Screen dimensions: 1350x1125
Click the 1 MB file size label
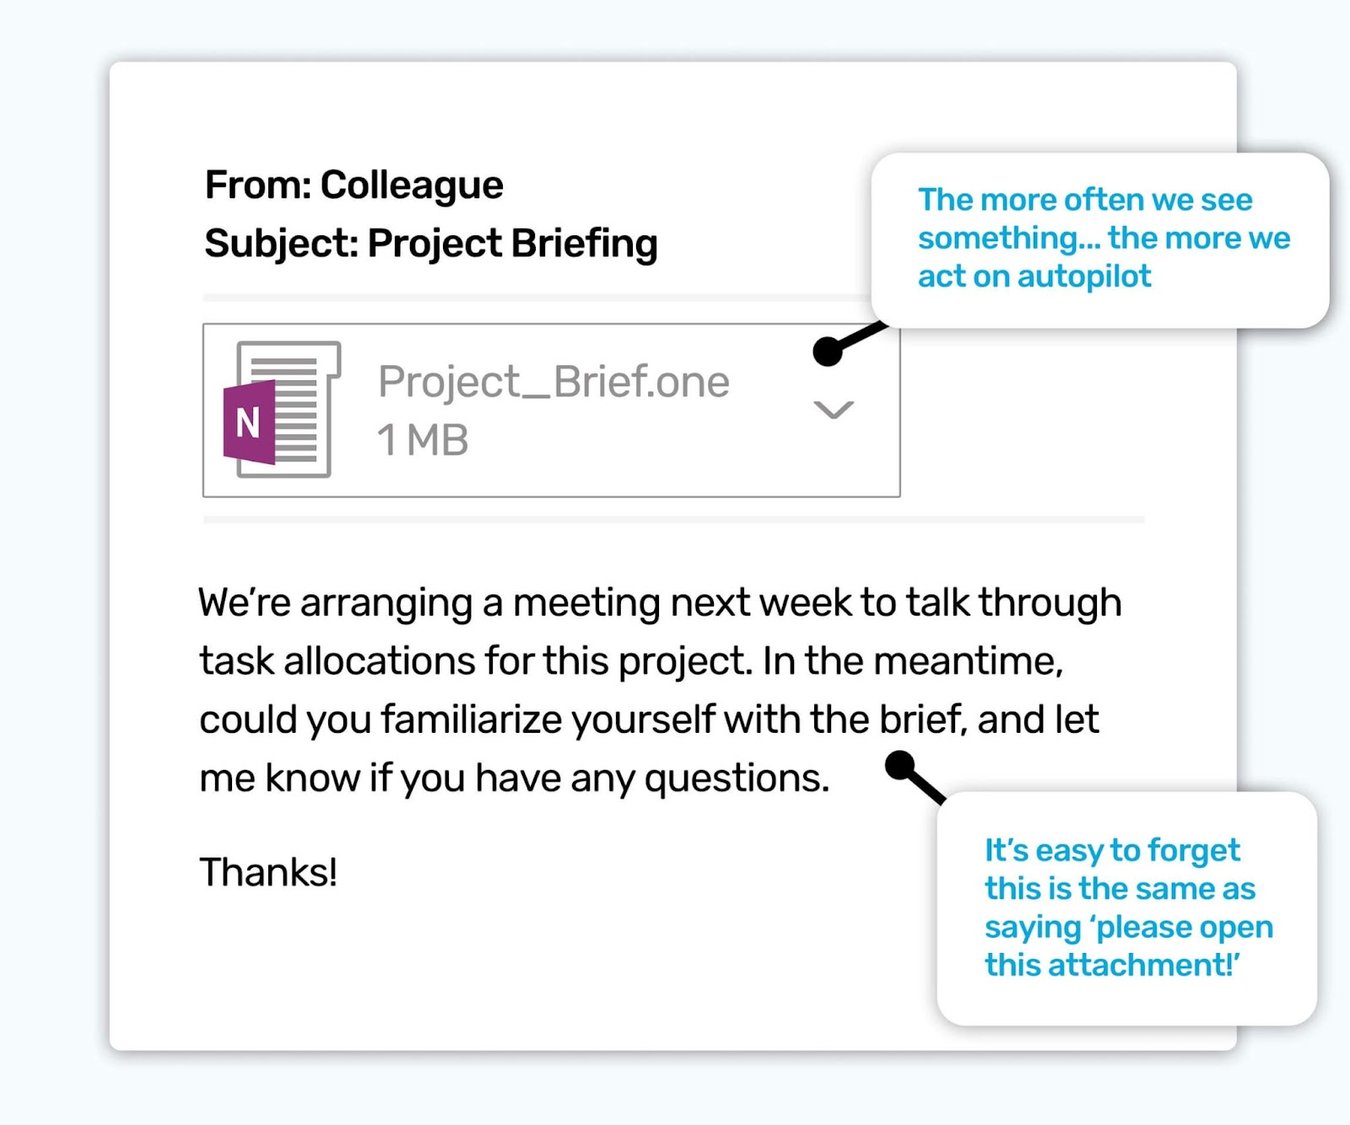(x=422, y=440)
